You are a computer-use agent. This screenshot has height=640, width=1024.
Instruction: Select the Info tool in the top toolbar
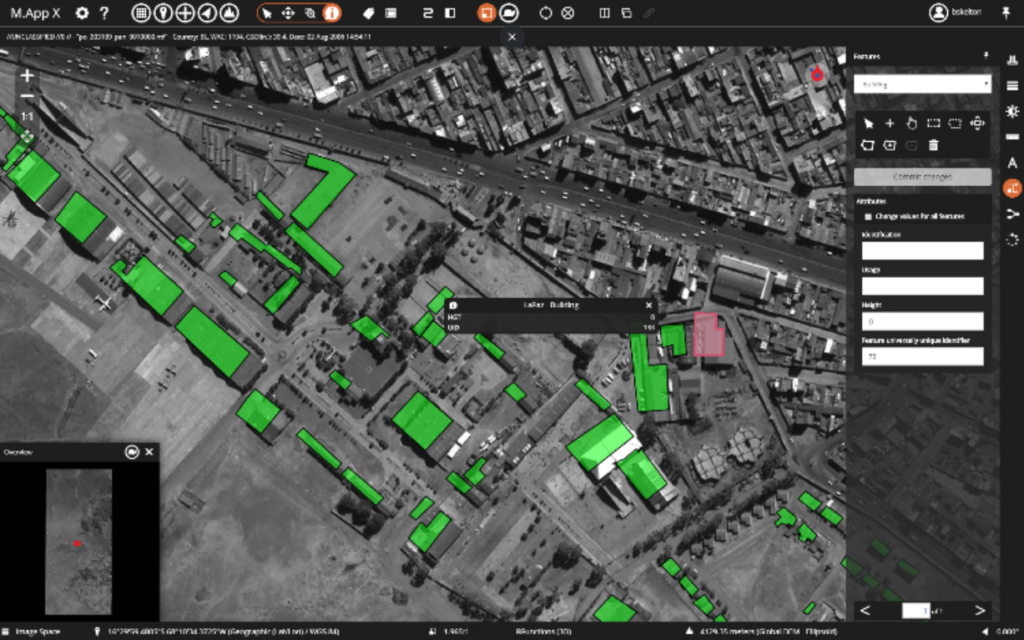coord(331,12)
